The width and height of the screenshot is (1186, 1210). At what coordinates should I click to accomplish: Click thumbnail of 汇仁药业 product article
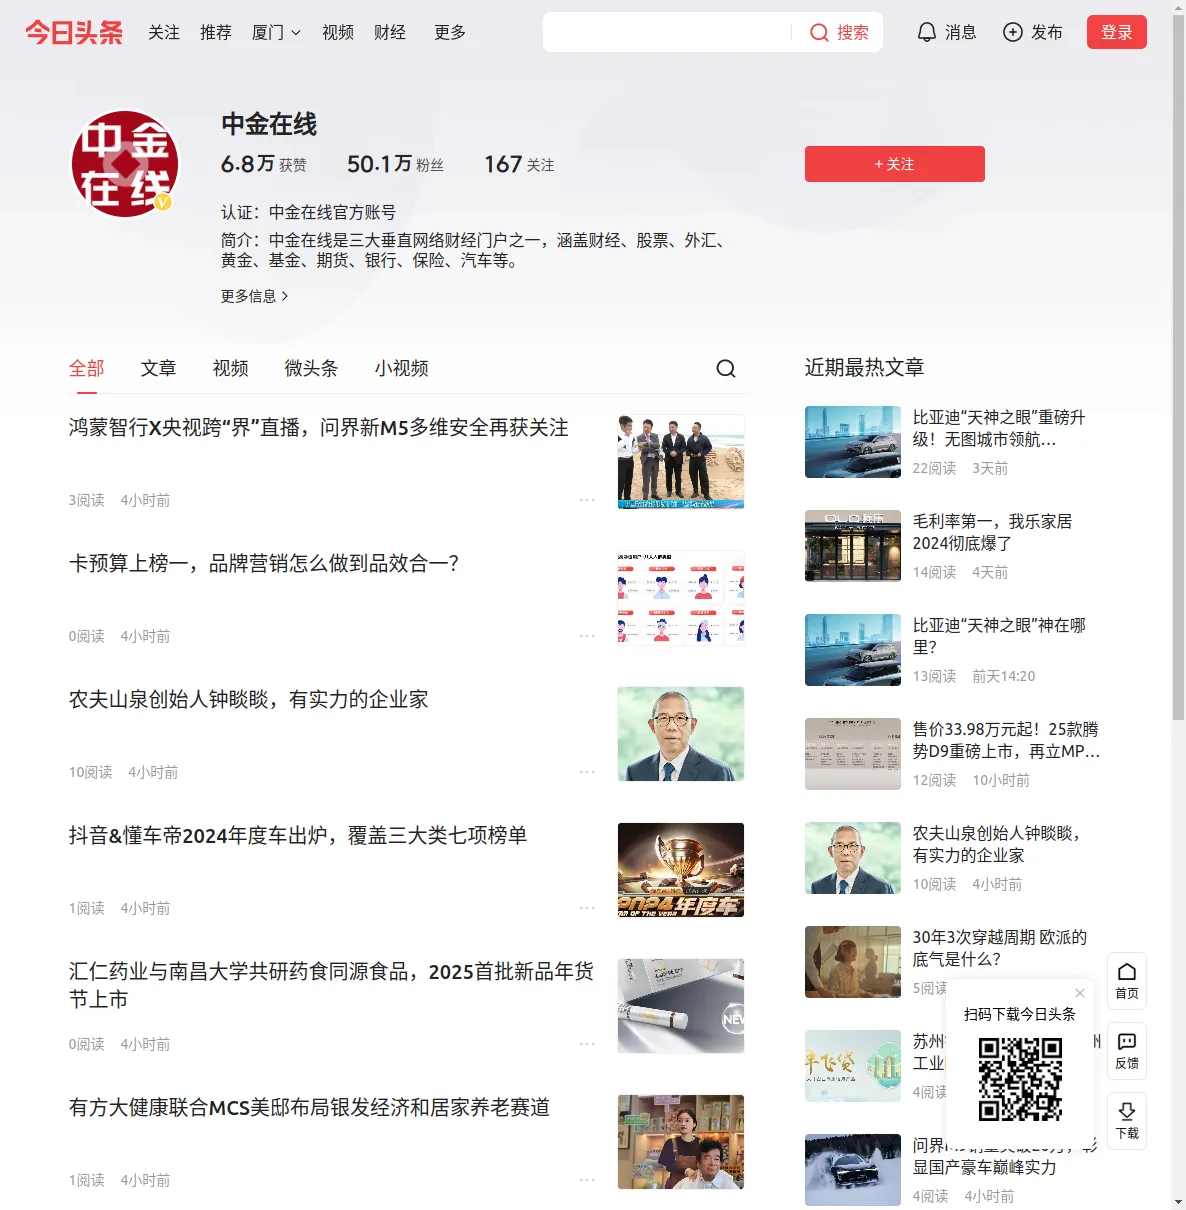681,1006
